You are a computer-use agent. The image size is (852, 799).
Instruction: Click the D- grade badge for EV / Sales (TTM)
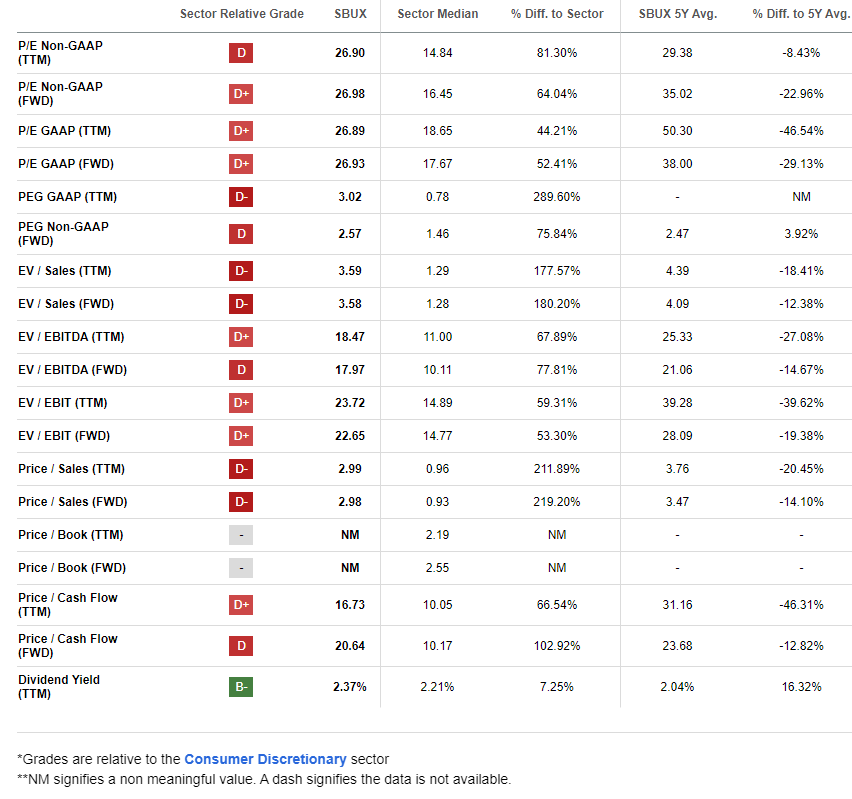[241, 271]
